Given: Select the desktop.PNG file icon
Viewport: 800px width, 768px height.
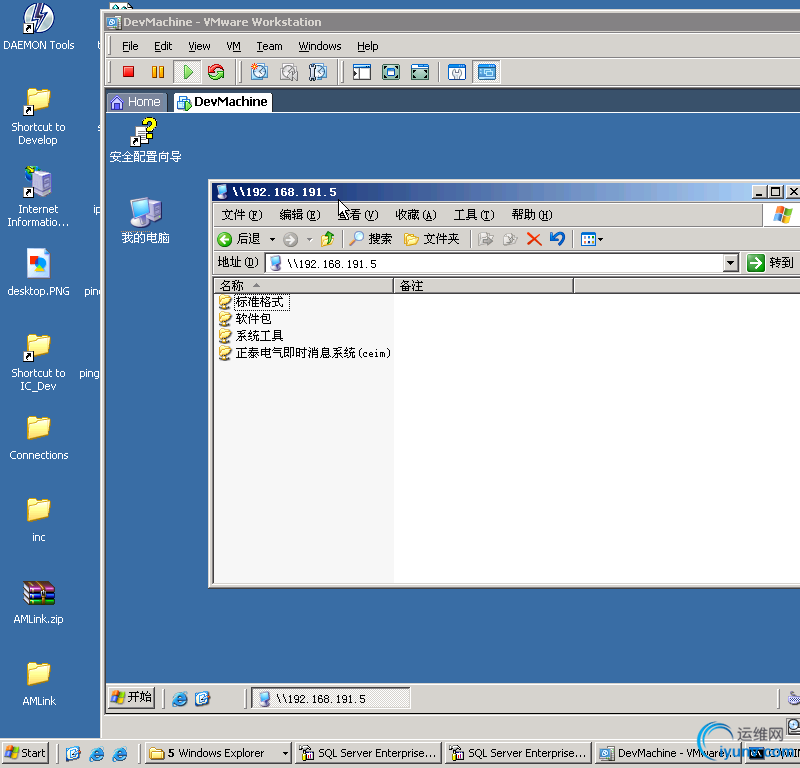Looking at the screenshot, I should click(39, 273).
